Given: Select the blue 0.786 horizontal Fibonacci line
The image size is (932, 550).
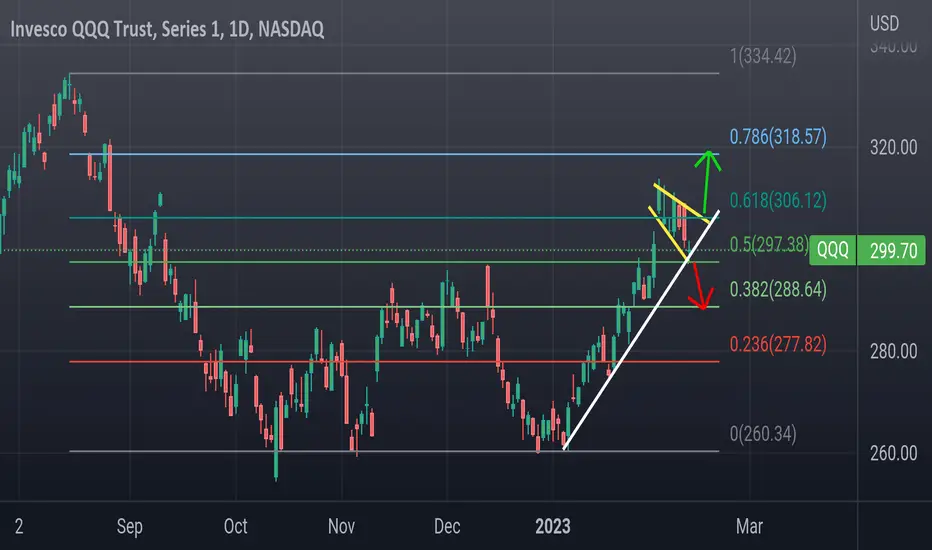Looking at the screenshot, I should pos(394,154).
